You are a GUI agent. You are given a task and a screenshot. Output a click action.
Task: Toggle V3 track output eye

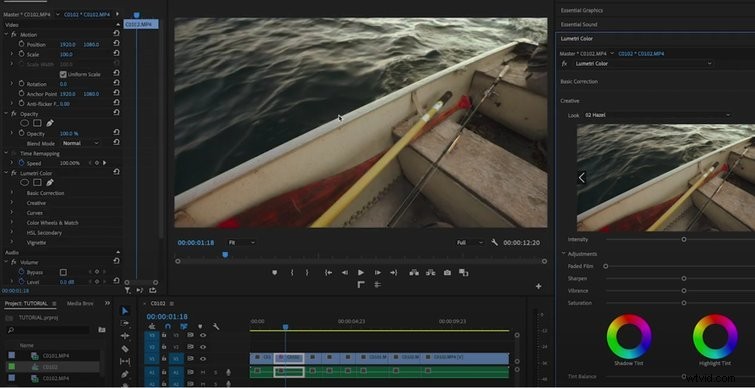pos(203,335)
